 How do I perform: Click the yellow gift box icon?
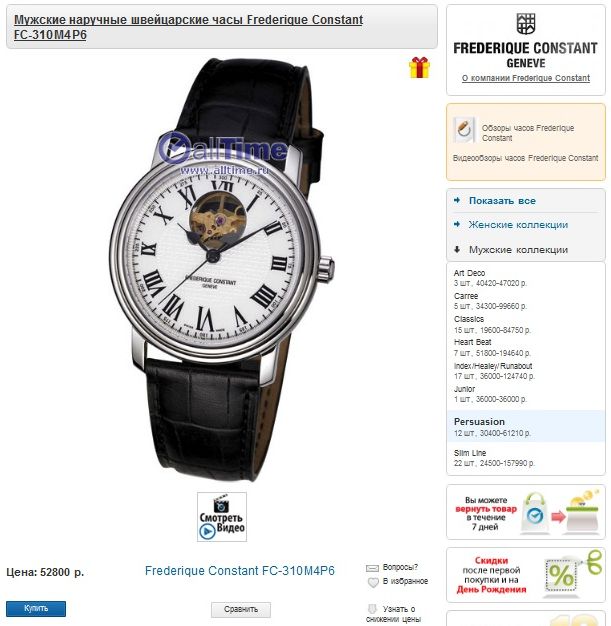pyautogui.click(x=419, y=67)
